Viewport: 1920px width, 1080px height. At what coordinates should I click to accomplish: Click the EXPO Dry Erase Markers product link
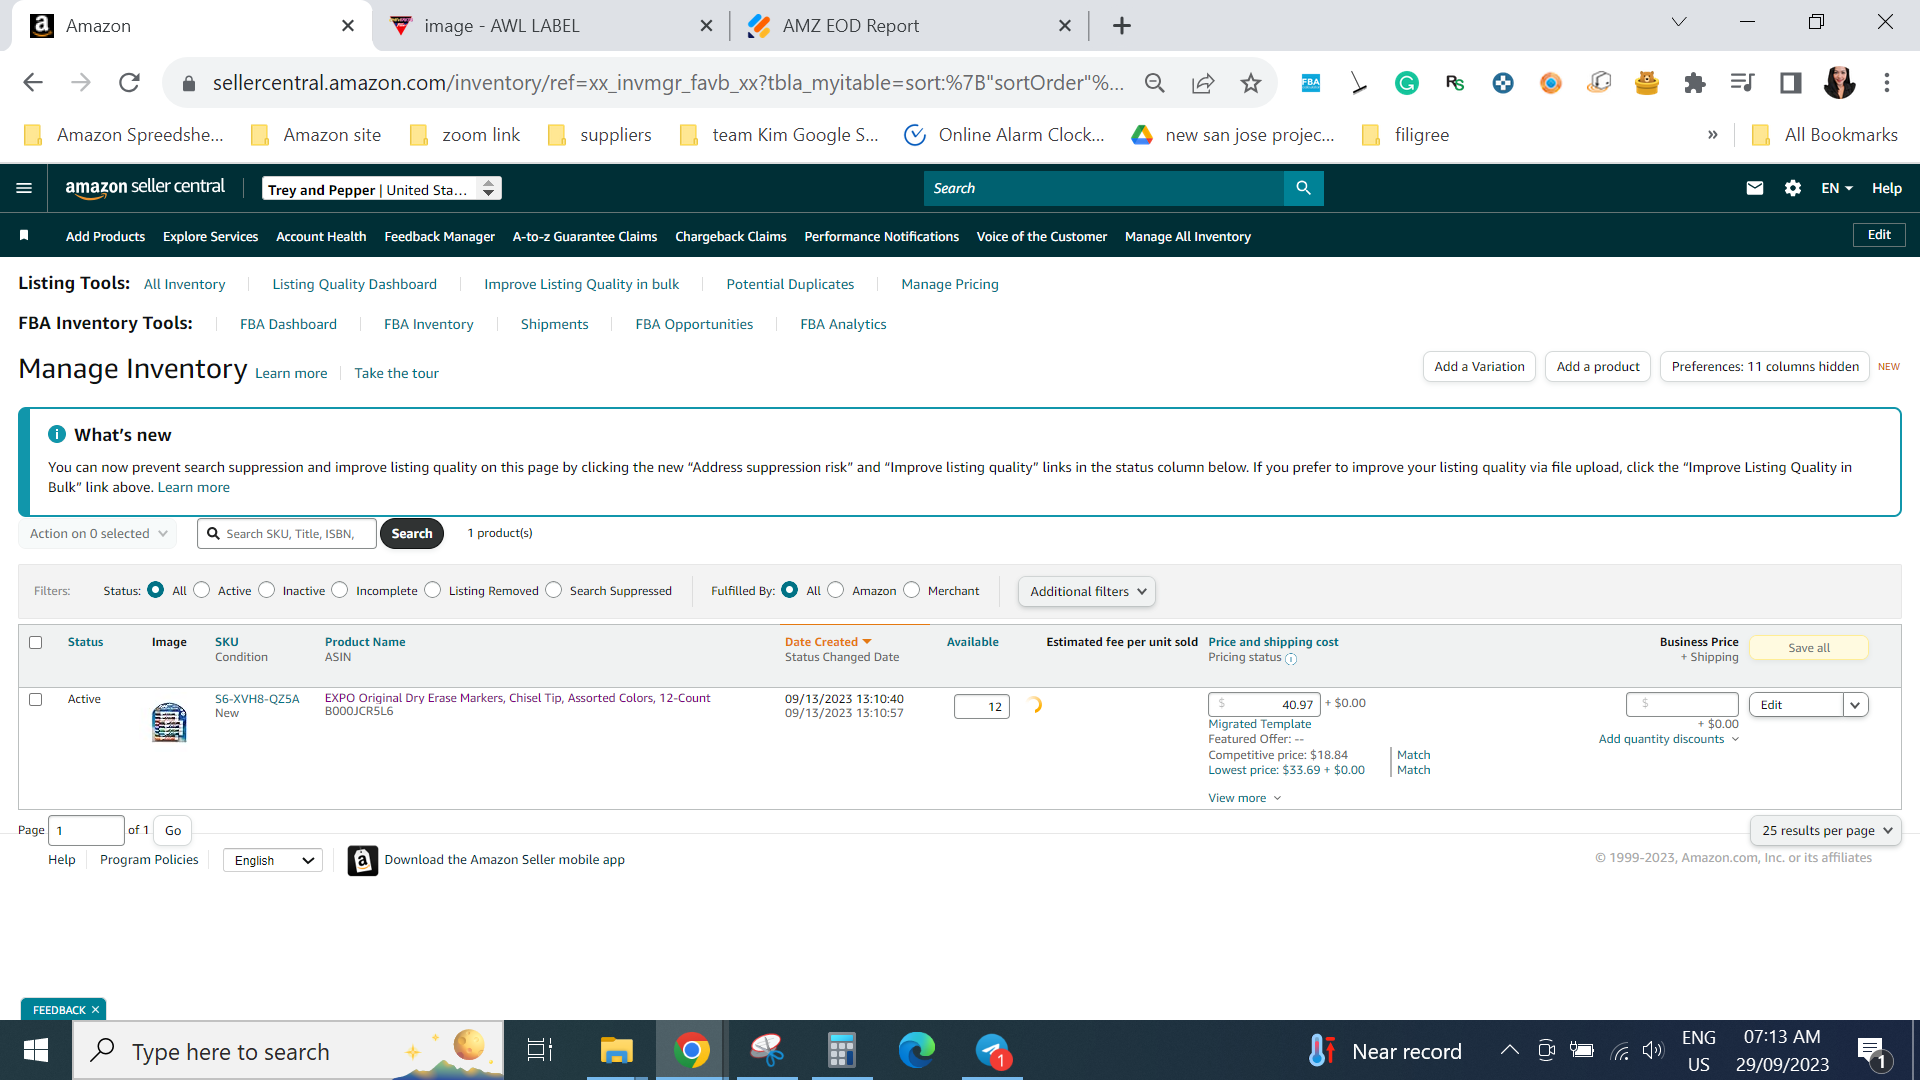tap(517, 698)
